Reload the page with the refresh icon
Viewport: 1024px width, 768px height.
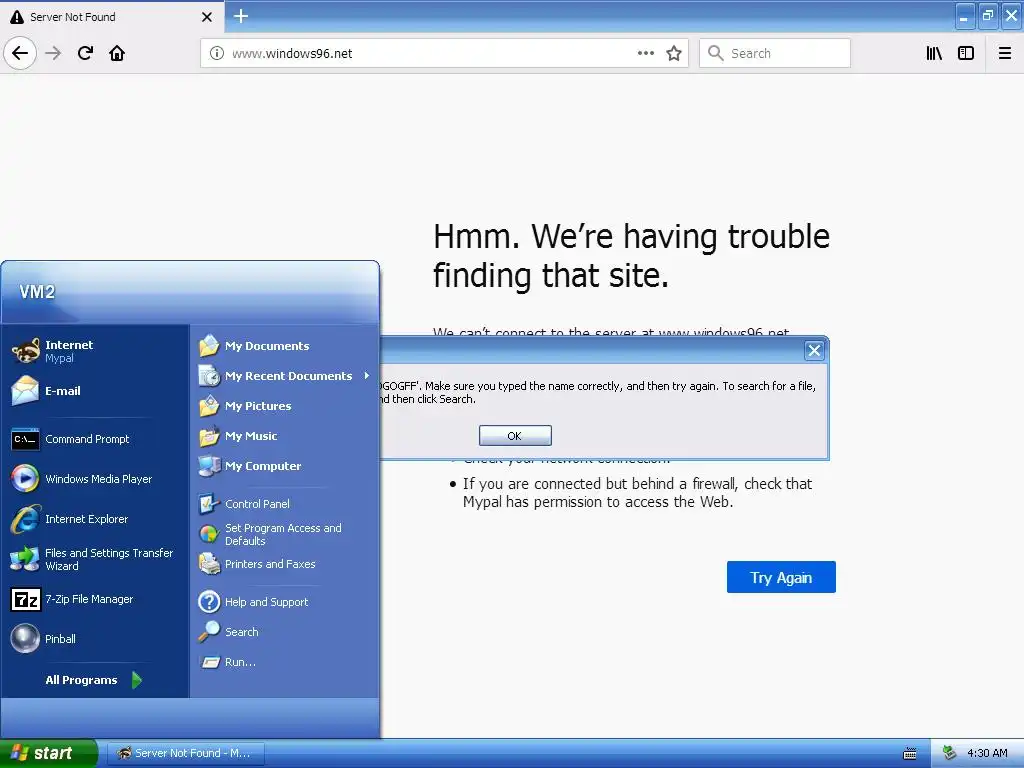(x=85, y=53)
